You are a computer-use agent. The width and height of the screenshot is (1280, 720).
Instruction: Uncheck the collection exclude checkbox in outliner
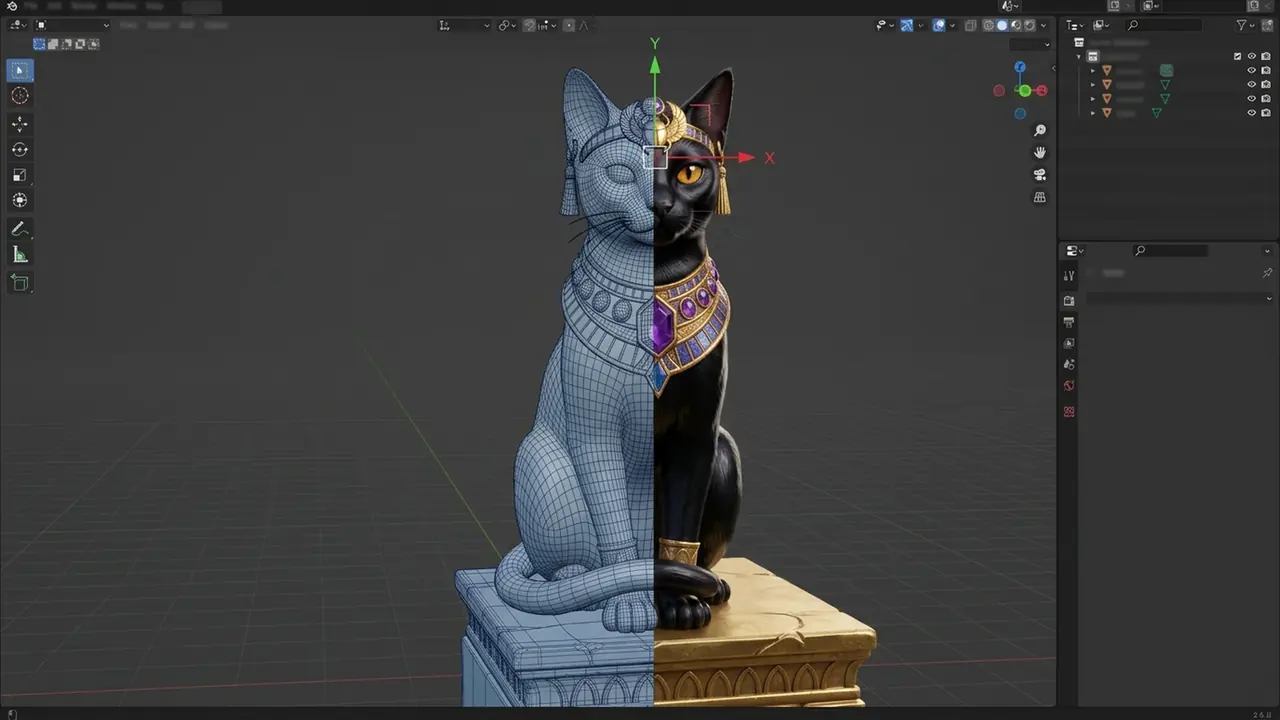tap(1237, 57)
